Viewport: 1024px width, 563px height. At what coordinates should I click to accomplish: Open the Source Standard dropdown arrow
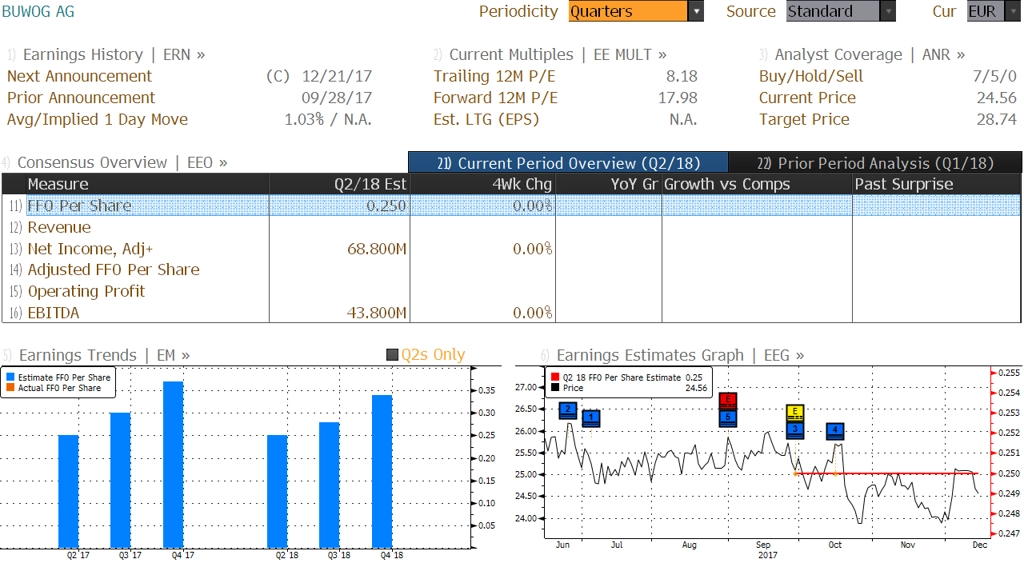click(x=888, y=11)
